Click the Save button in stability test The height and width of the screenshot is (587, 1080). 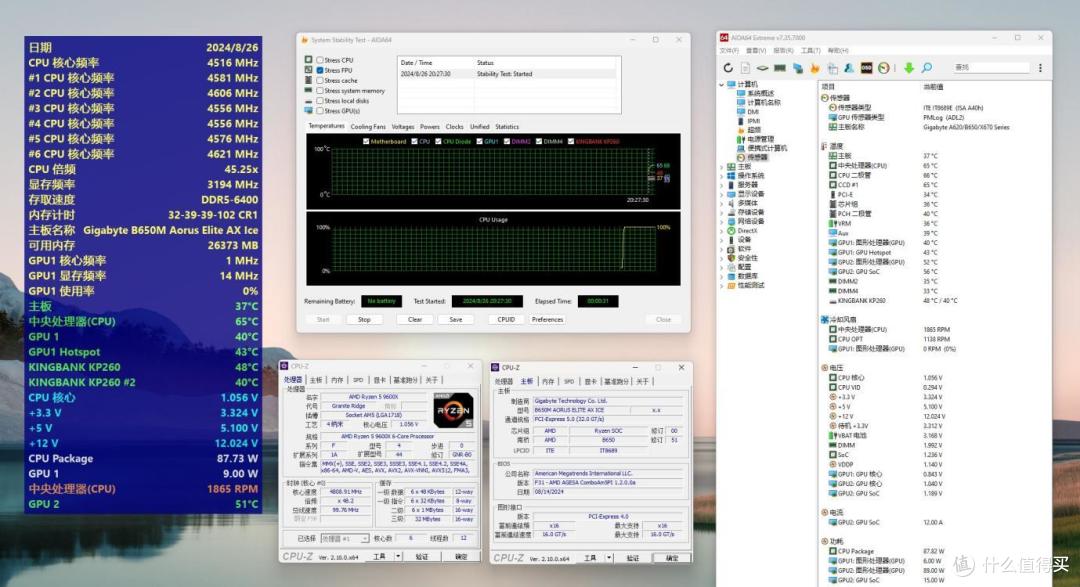(x=456, y=320)
